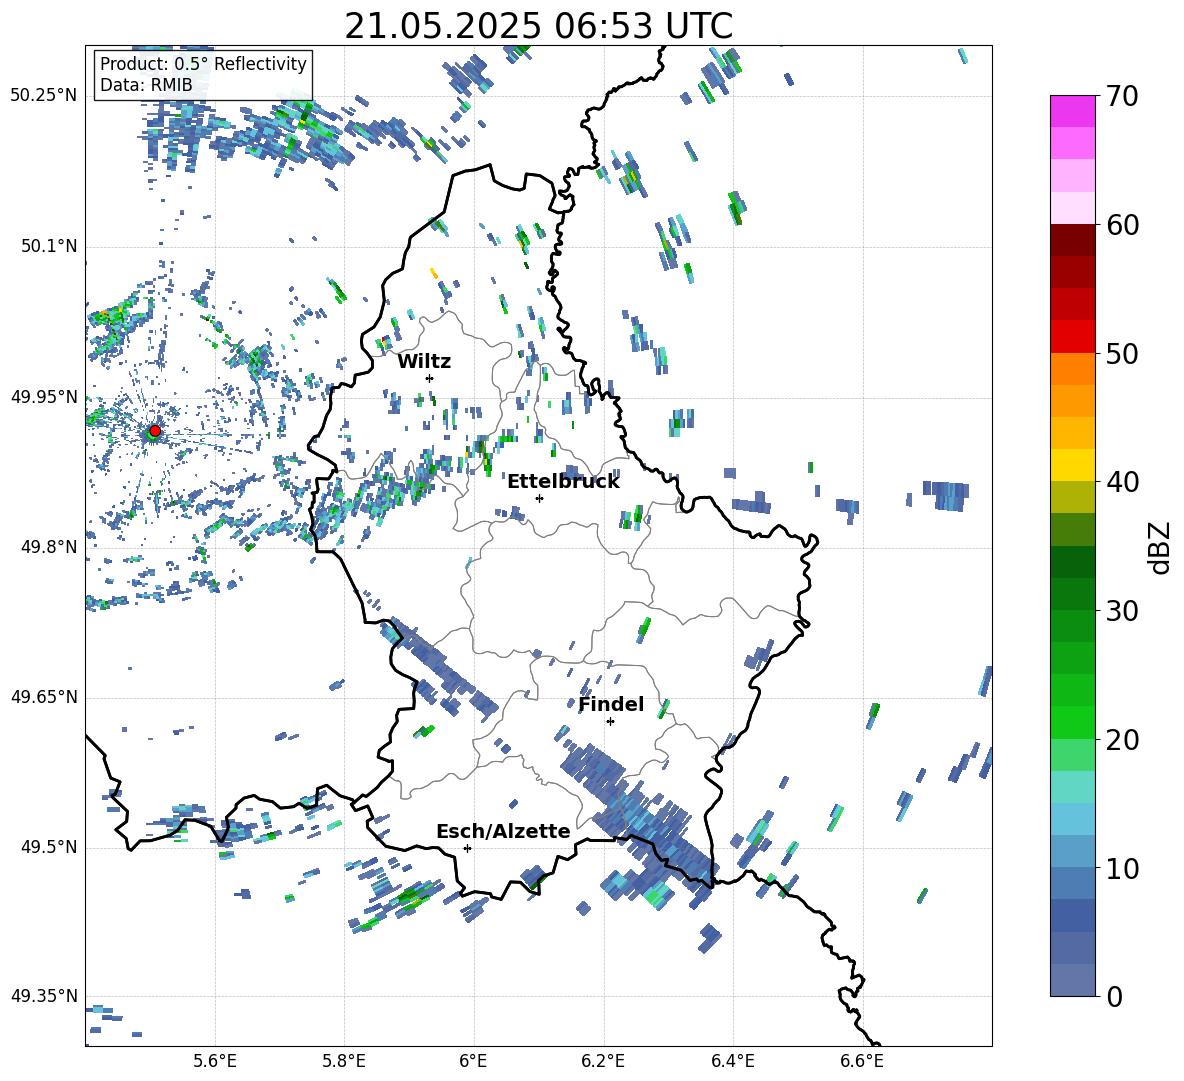1184x1081 pixels.
Task: Click the Findel station cross marker
Action: tap(610, 722)
